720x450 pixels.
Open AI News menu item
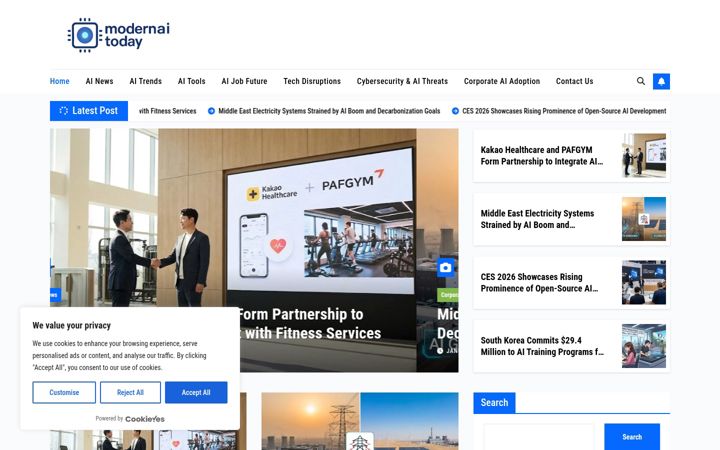click(x=99, y=81)
